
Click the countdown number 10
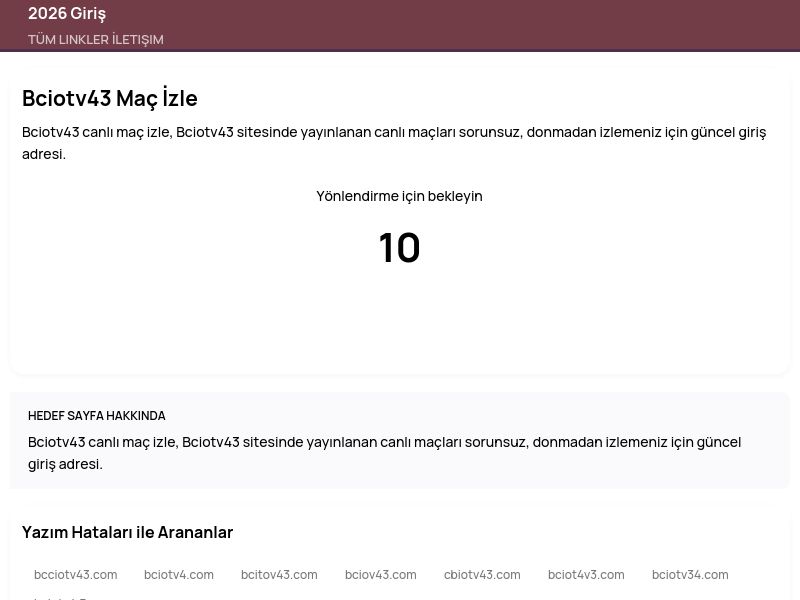[x=399, y=247]
